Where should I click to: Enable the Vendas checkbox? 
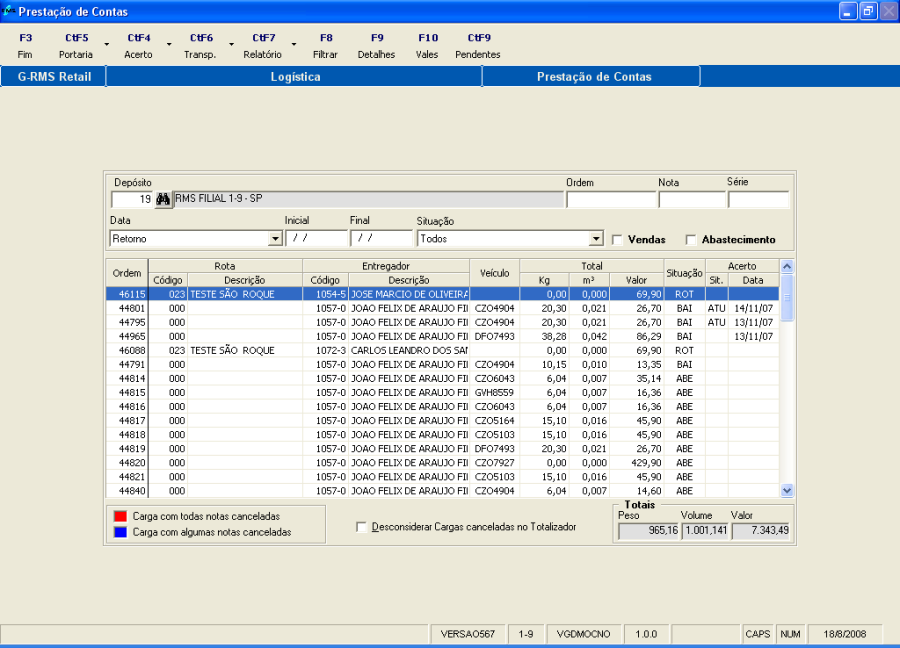pyautogui.click(x=617, y=240)
